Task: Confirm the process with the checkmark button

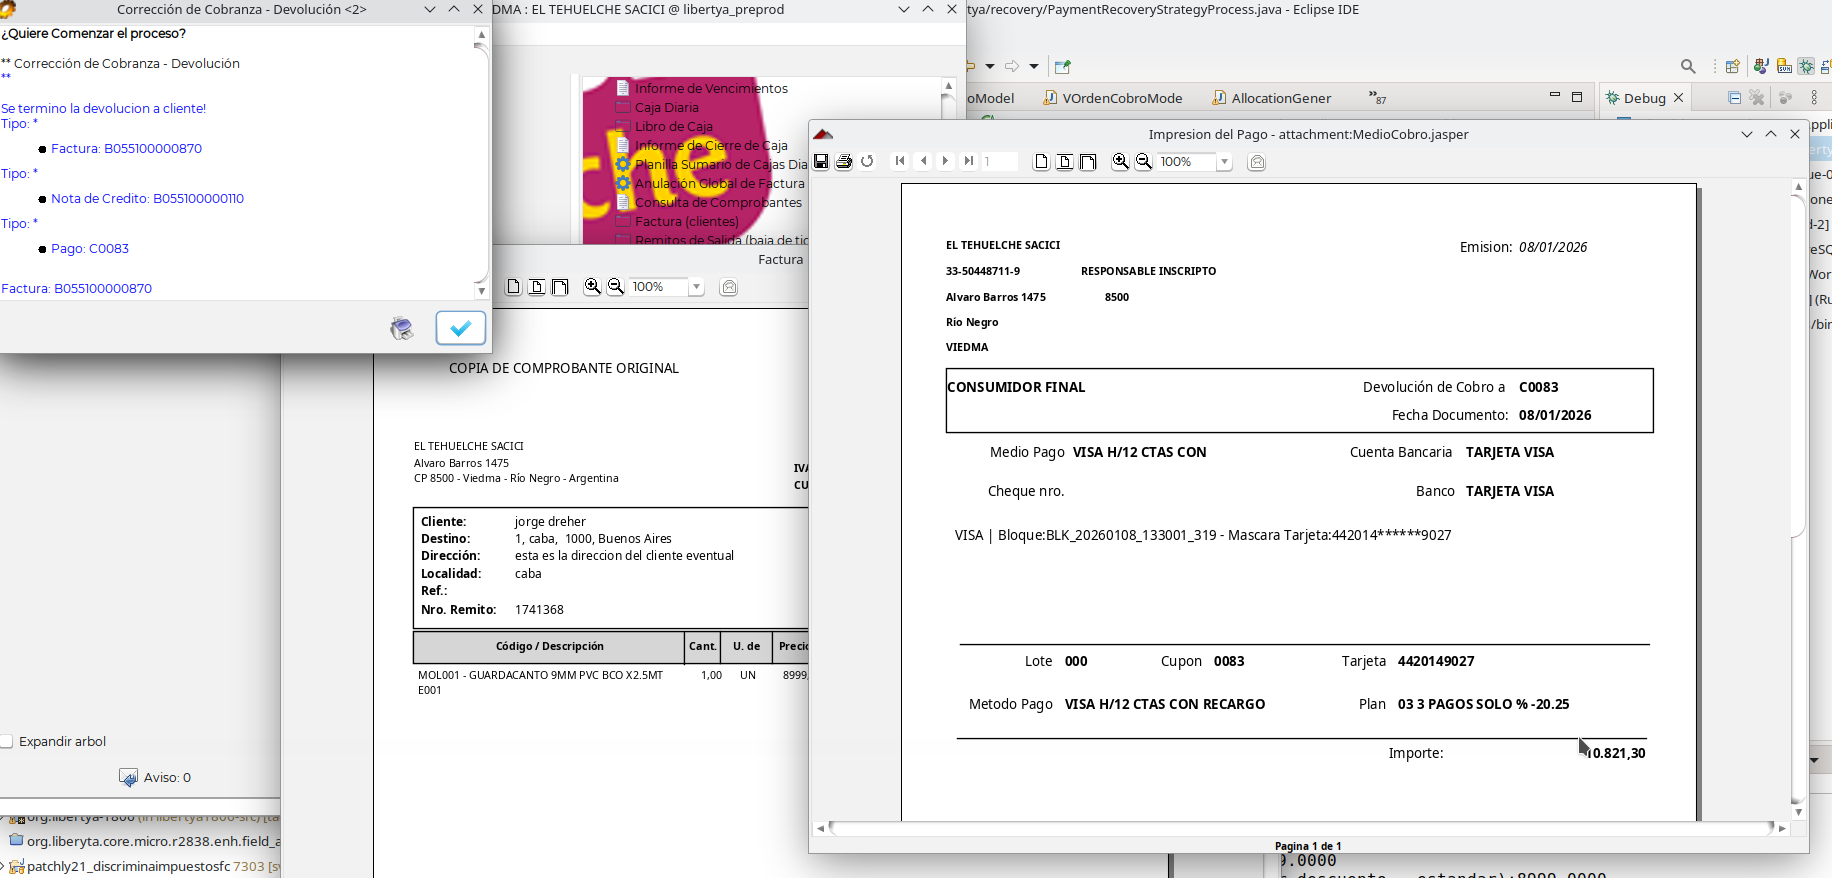Action: [x=461, y=328]
